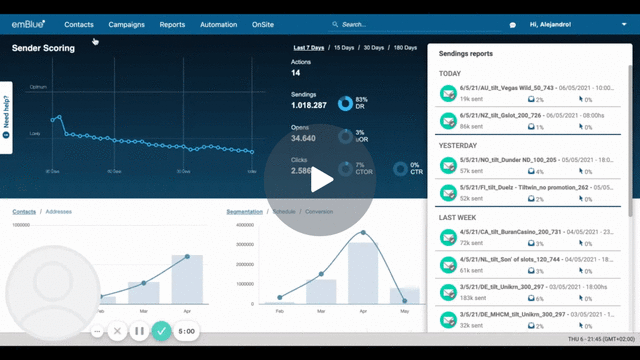
Task: Click the opens icon in the 57k sent row
Action: (x=531, y=171)
